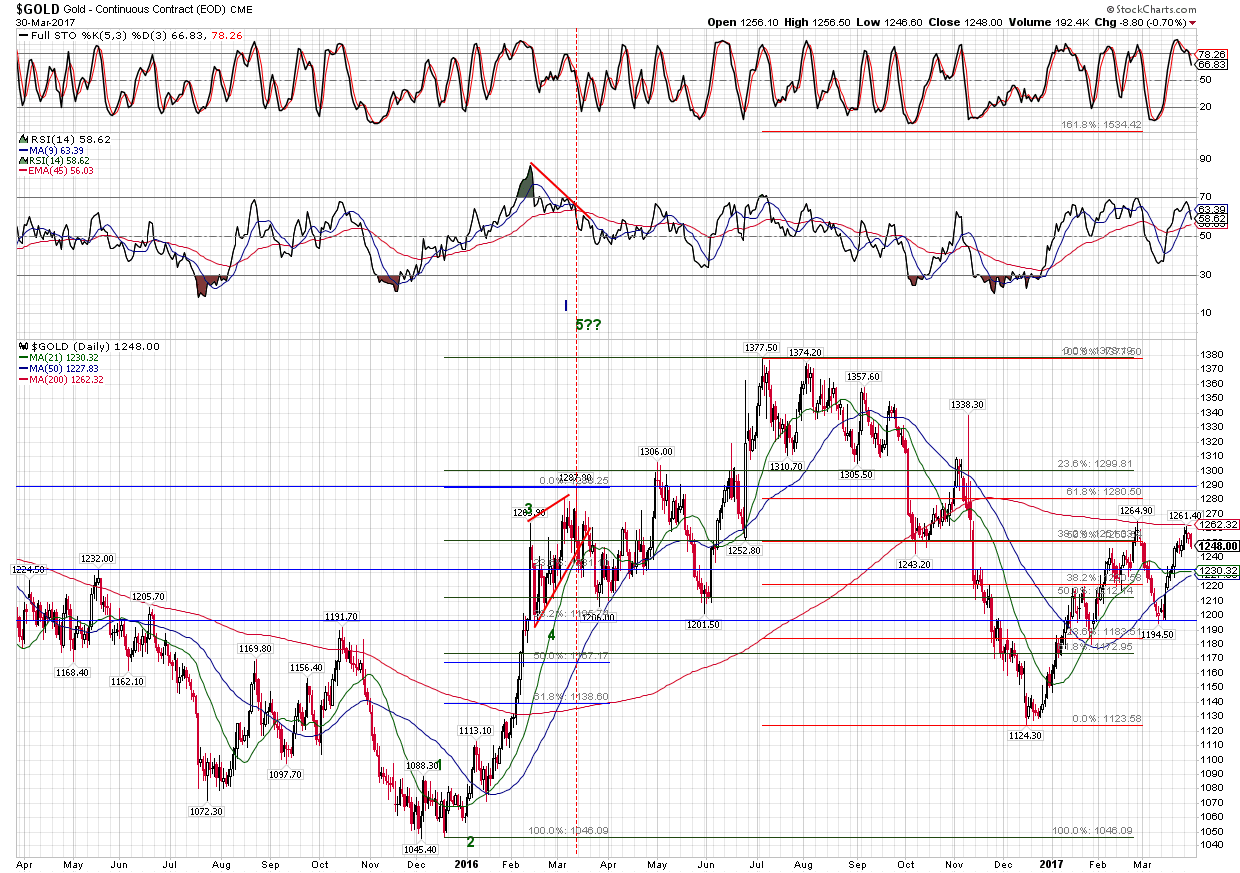The image size is (1240, 873).
Task: Click the 161.8%: 1534.42 Fibonacci label
Action: (x=1099, y=125)
